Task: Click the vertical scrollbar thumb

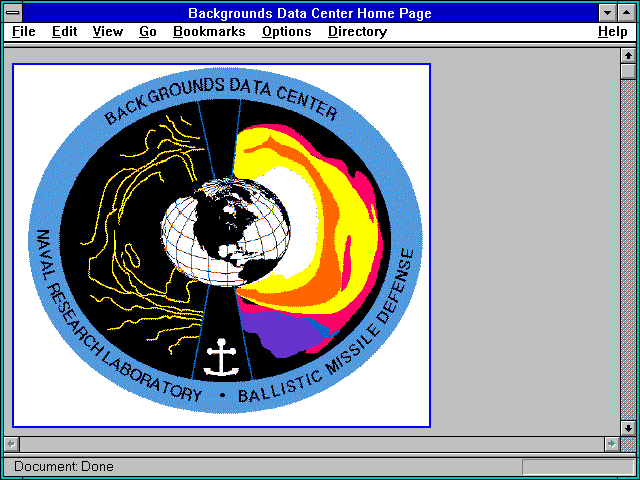Action: tap(628, 71)
